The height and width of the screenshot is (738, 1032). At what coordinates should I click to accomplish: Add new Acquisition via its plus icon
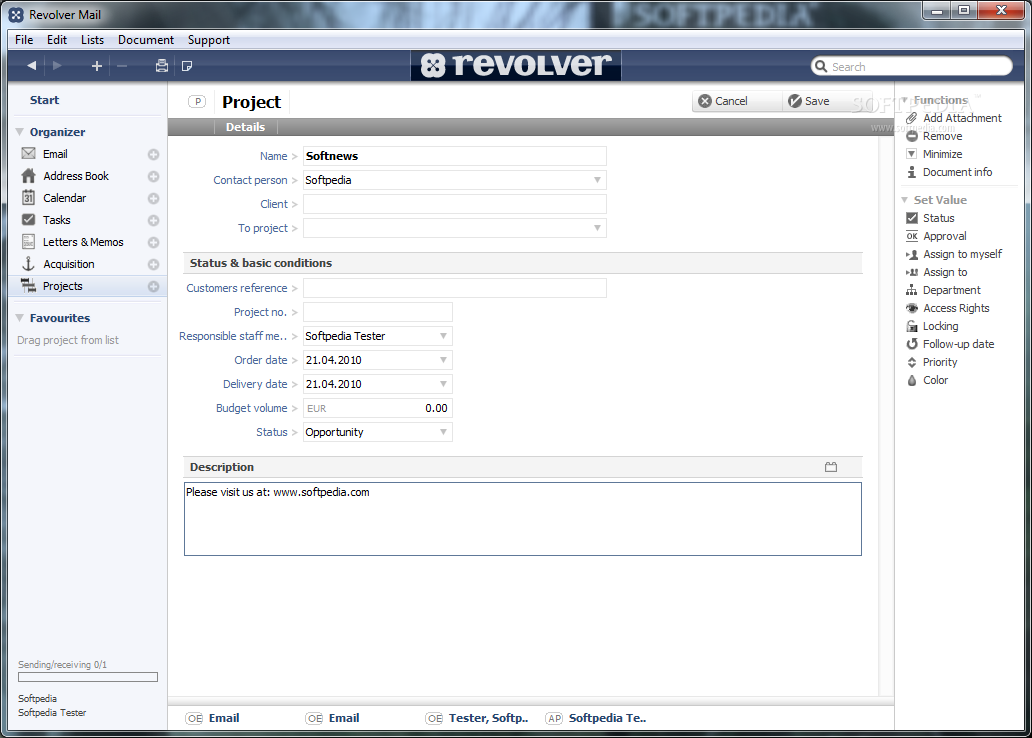(x=153, y=264)
